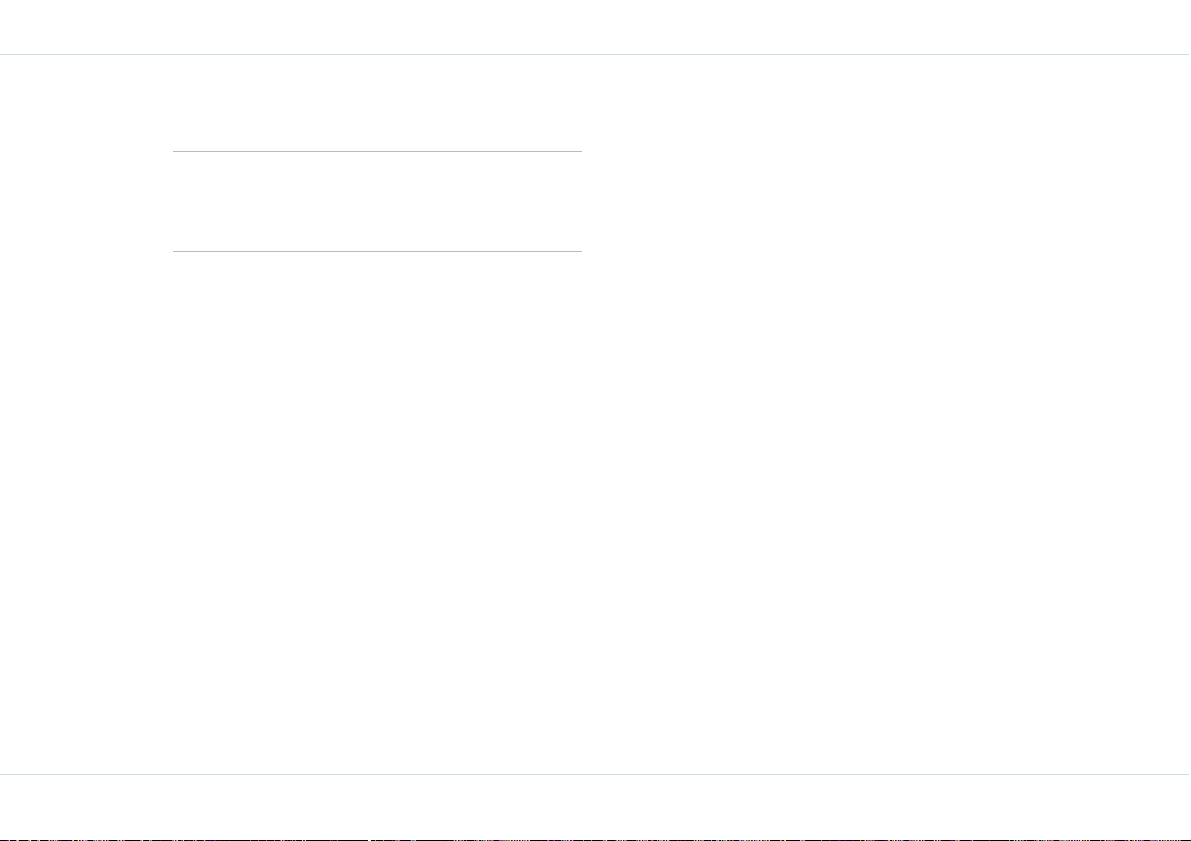
Task: Click the left end of the lower gray line
Action: point(175,251)
